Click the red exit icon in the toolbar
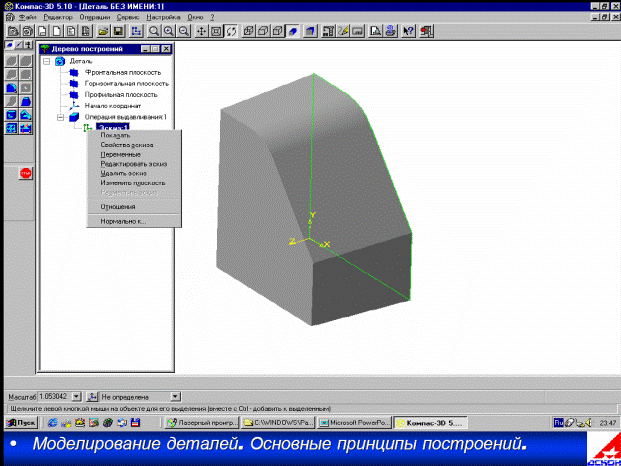Viewport: 621px width, 466px height. click(427, 31)
